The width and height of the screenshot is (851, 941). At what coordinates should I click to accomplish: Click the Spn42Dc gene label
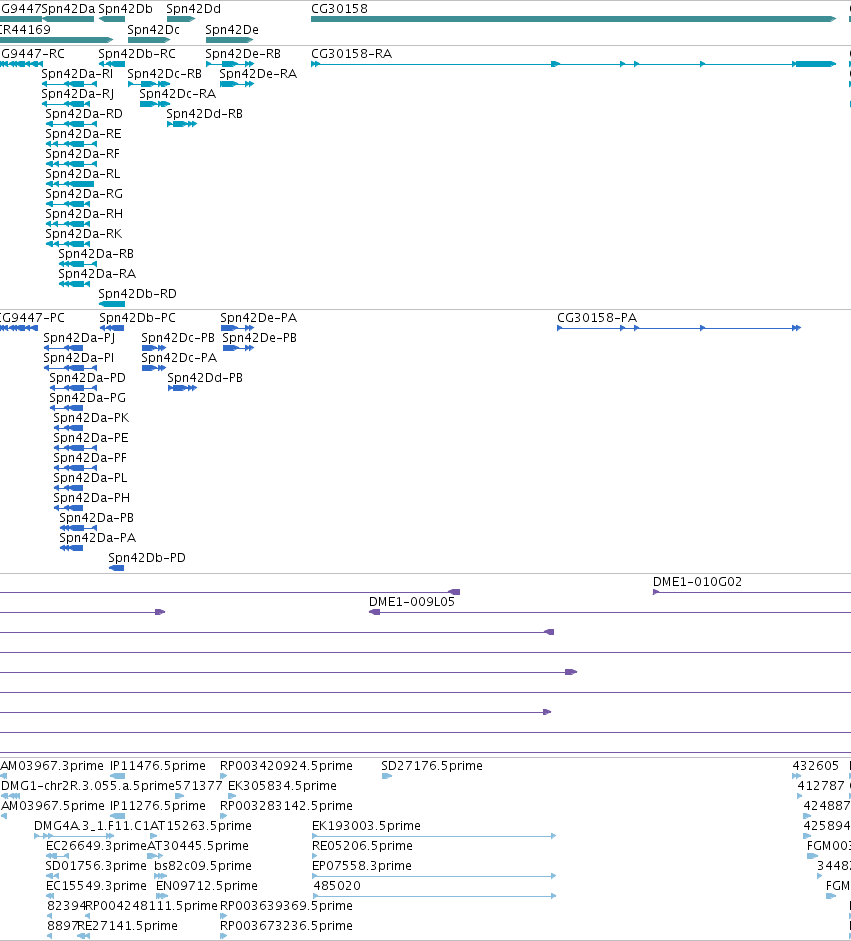(154, 29)
